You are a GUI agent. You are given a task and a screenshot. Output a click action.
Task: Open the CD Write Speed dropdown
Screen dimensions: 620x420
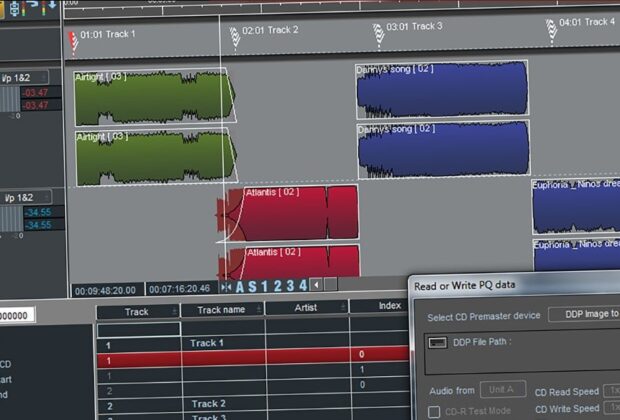point(610,410)
